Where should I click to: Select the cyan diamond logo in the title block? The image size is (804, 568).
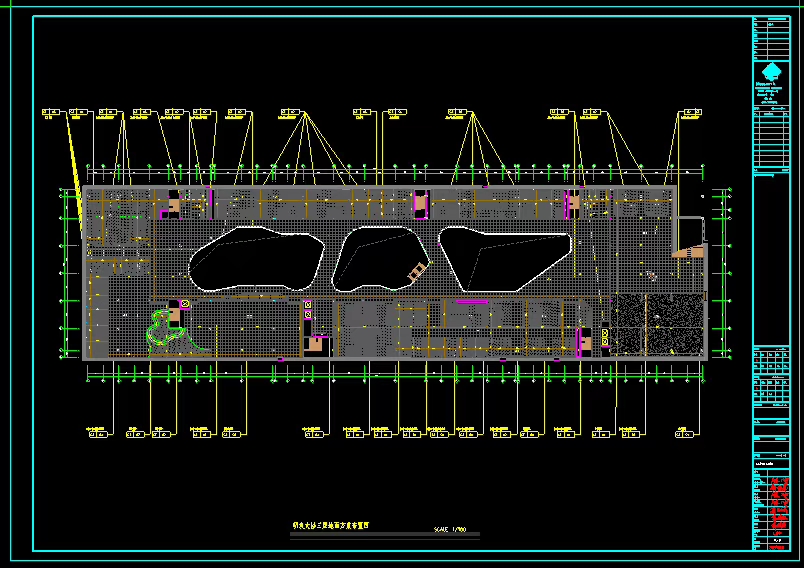coord(771,72)
